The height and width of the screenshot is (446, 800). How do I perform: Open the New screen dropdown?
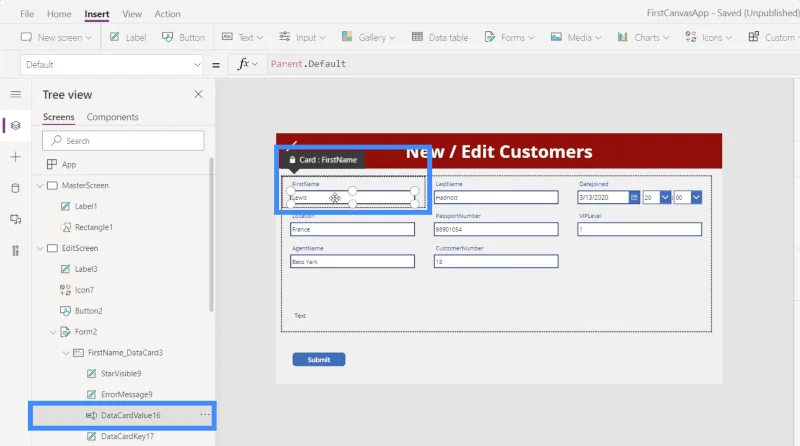pyautogui.click(x=56, y=37)
